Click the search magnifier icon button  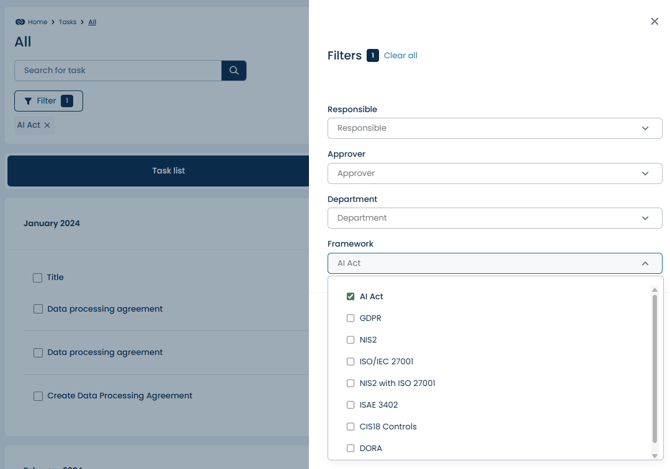pos(234,71)
